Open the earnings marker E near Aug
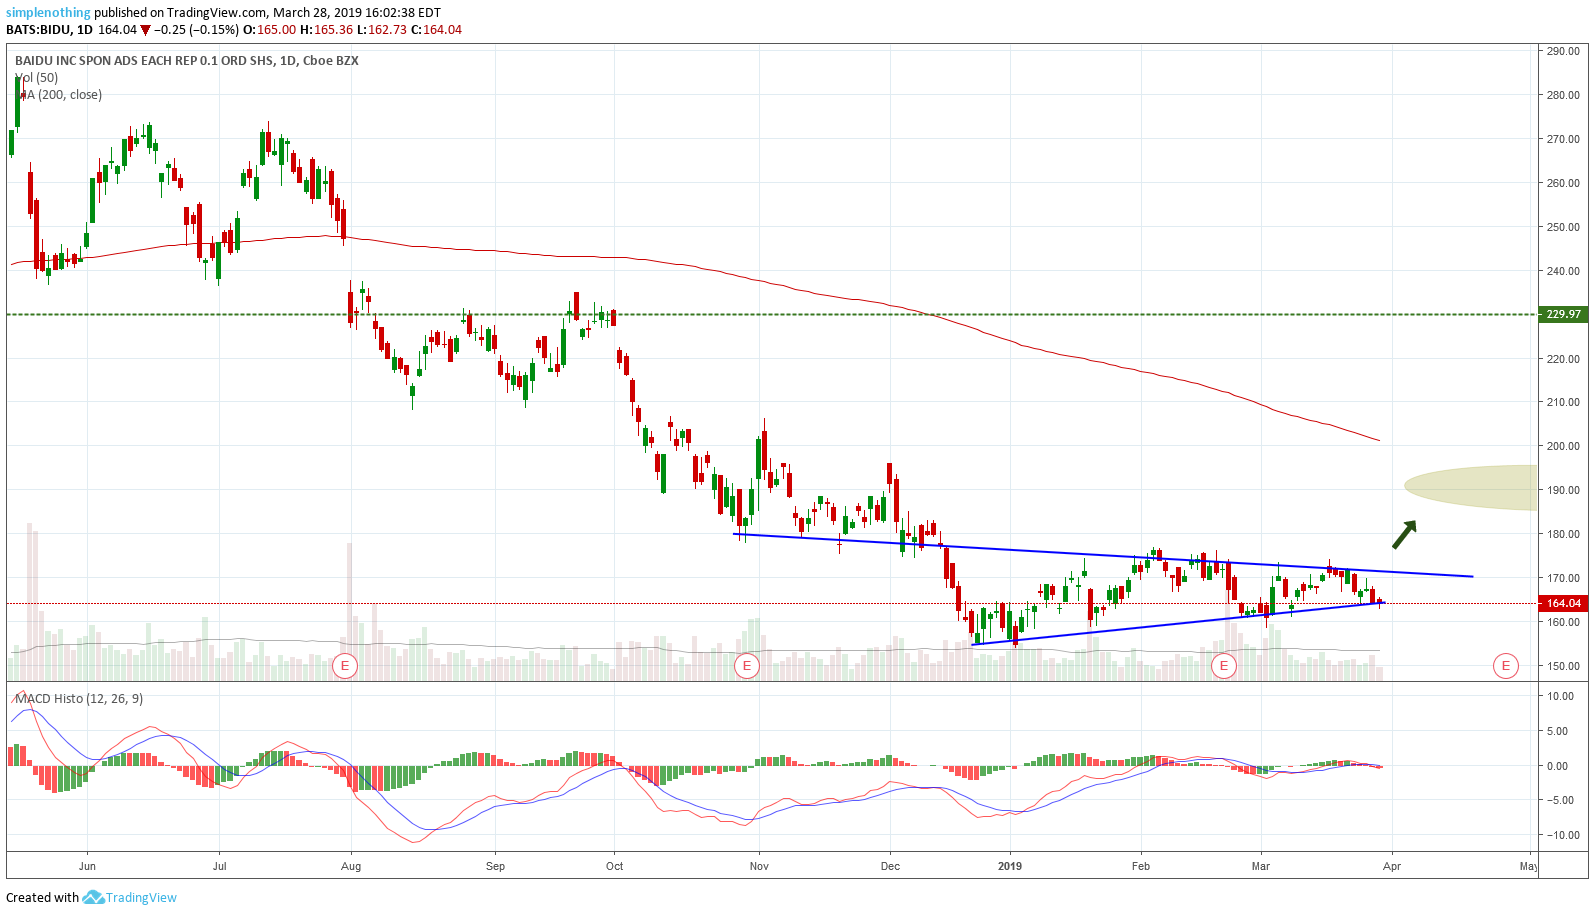 click(x=345, y=666)
